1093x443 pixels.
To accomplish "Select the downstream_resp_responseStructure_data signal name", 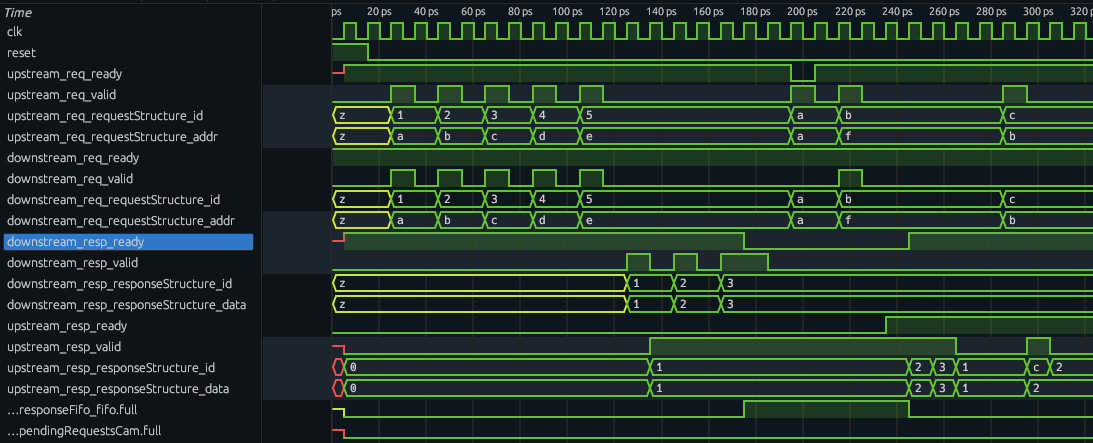I will [x=126, y=305].
